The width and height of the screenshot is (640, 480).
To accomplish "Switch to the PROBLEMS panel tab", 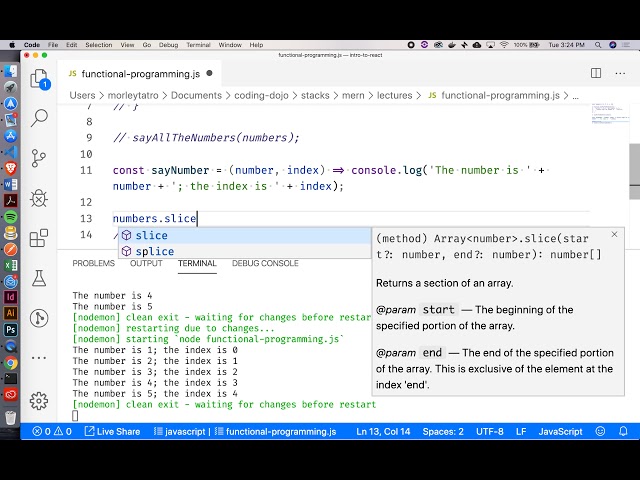I will [93, 263].
